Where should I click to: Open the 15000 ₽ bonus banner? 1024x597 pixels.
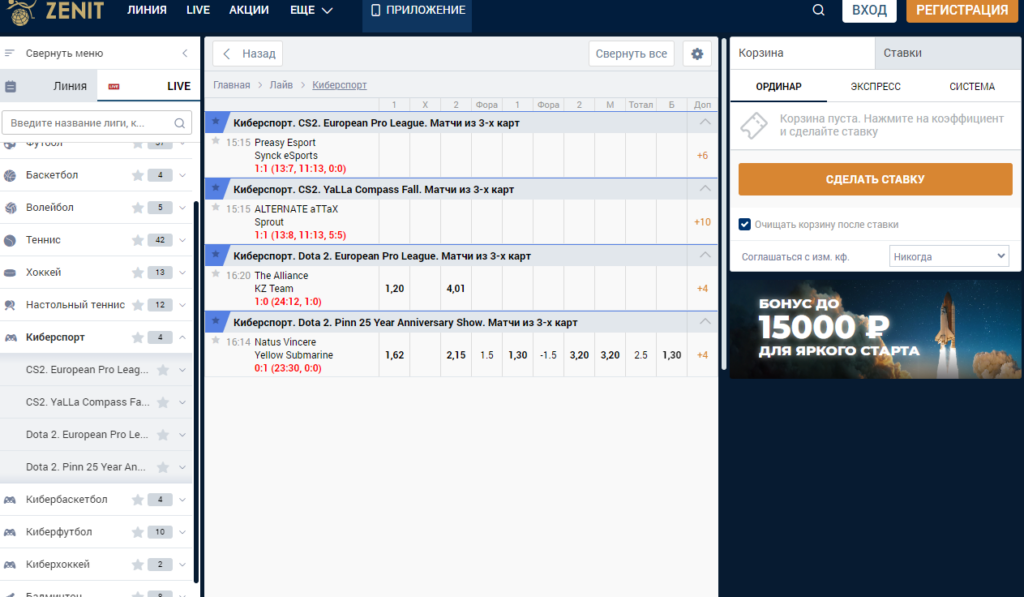pos(875,329)
